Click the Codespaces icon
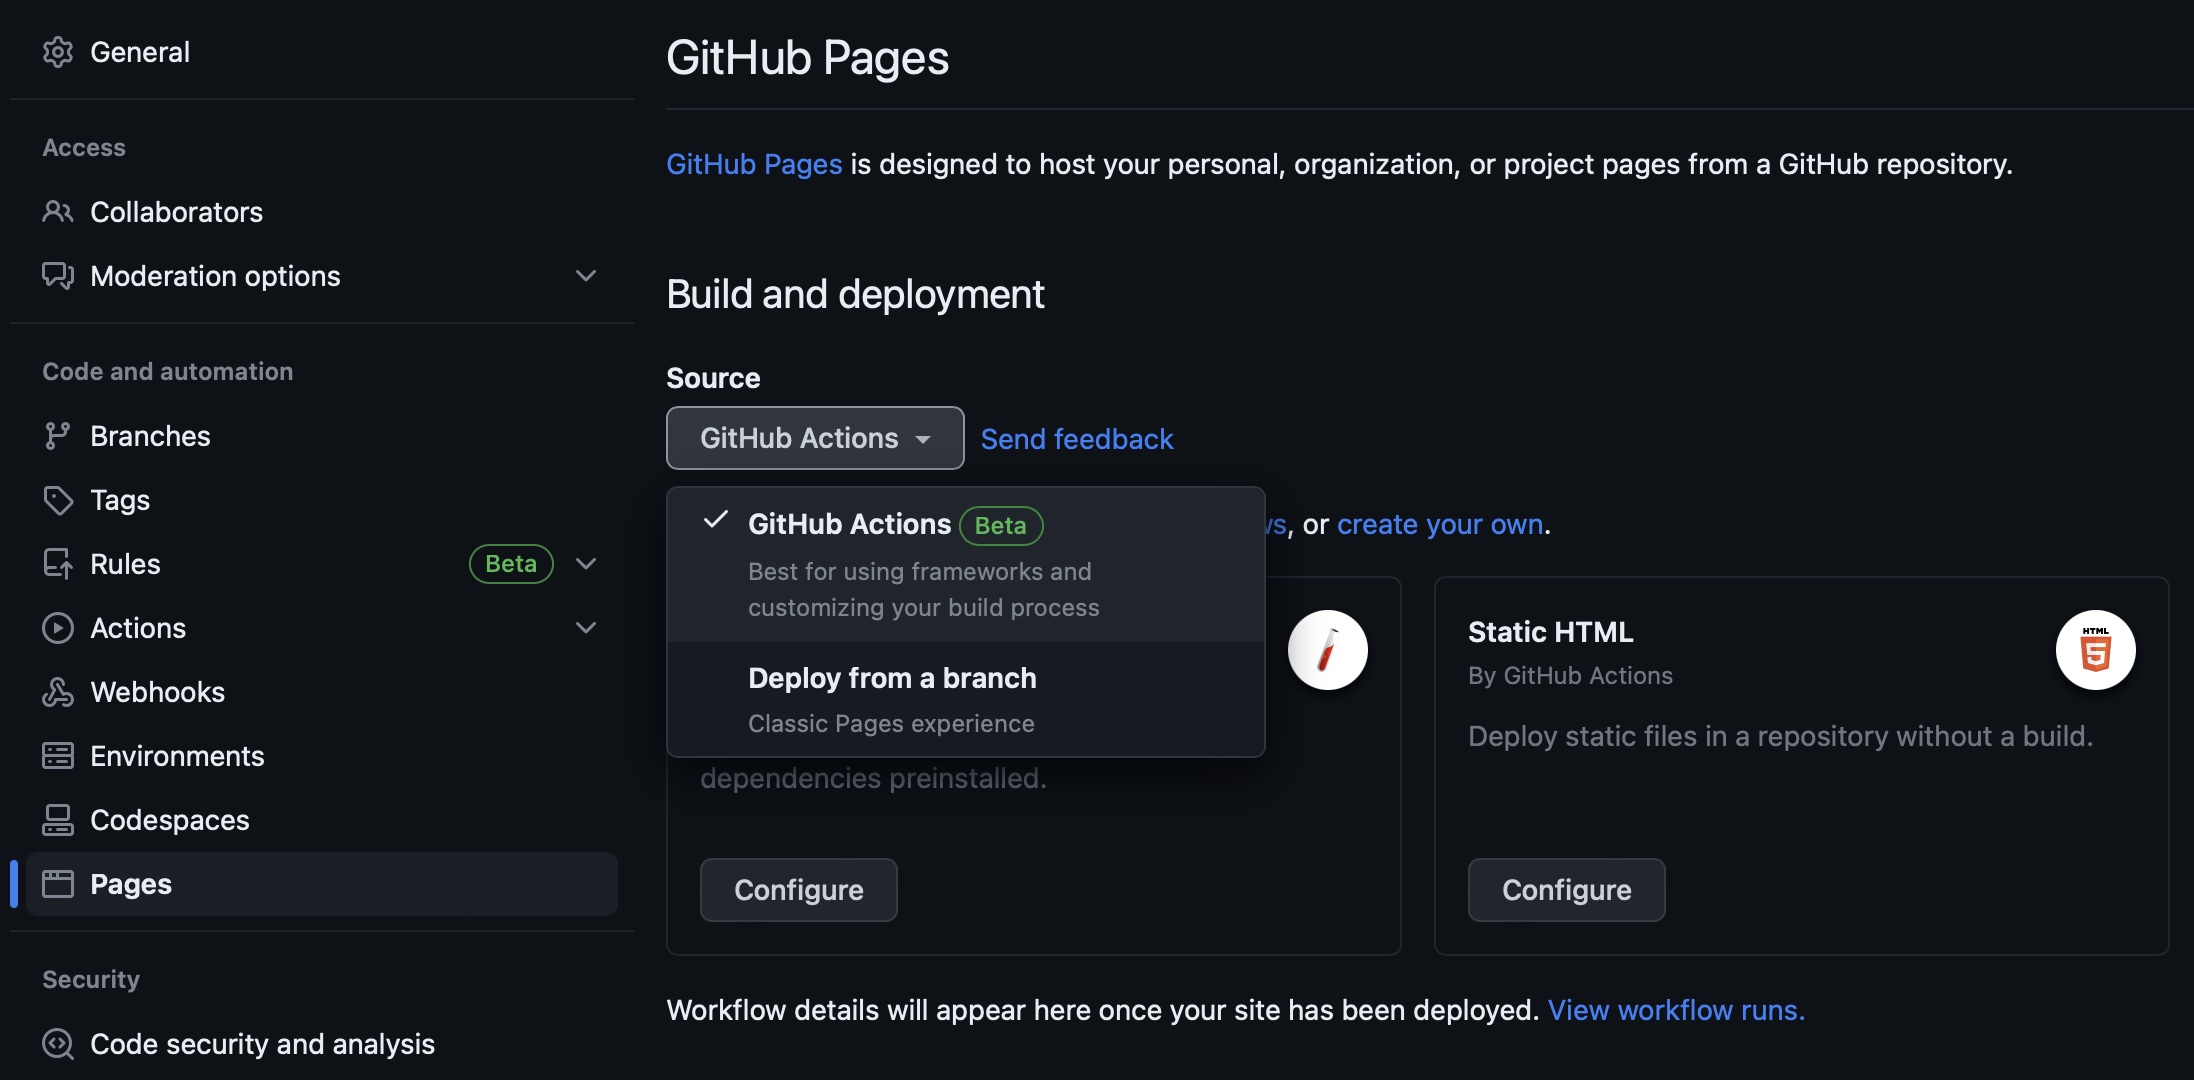 tap(58, 820)
